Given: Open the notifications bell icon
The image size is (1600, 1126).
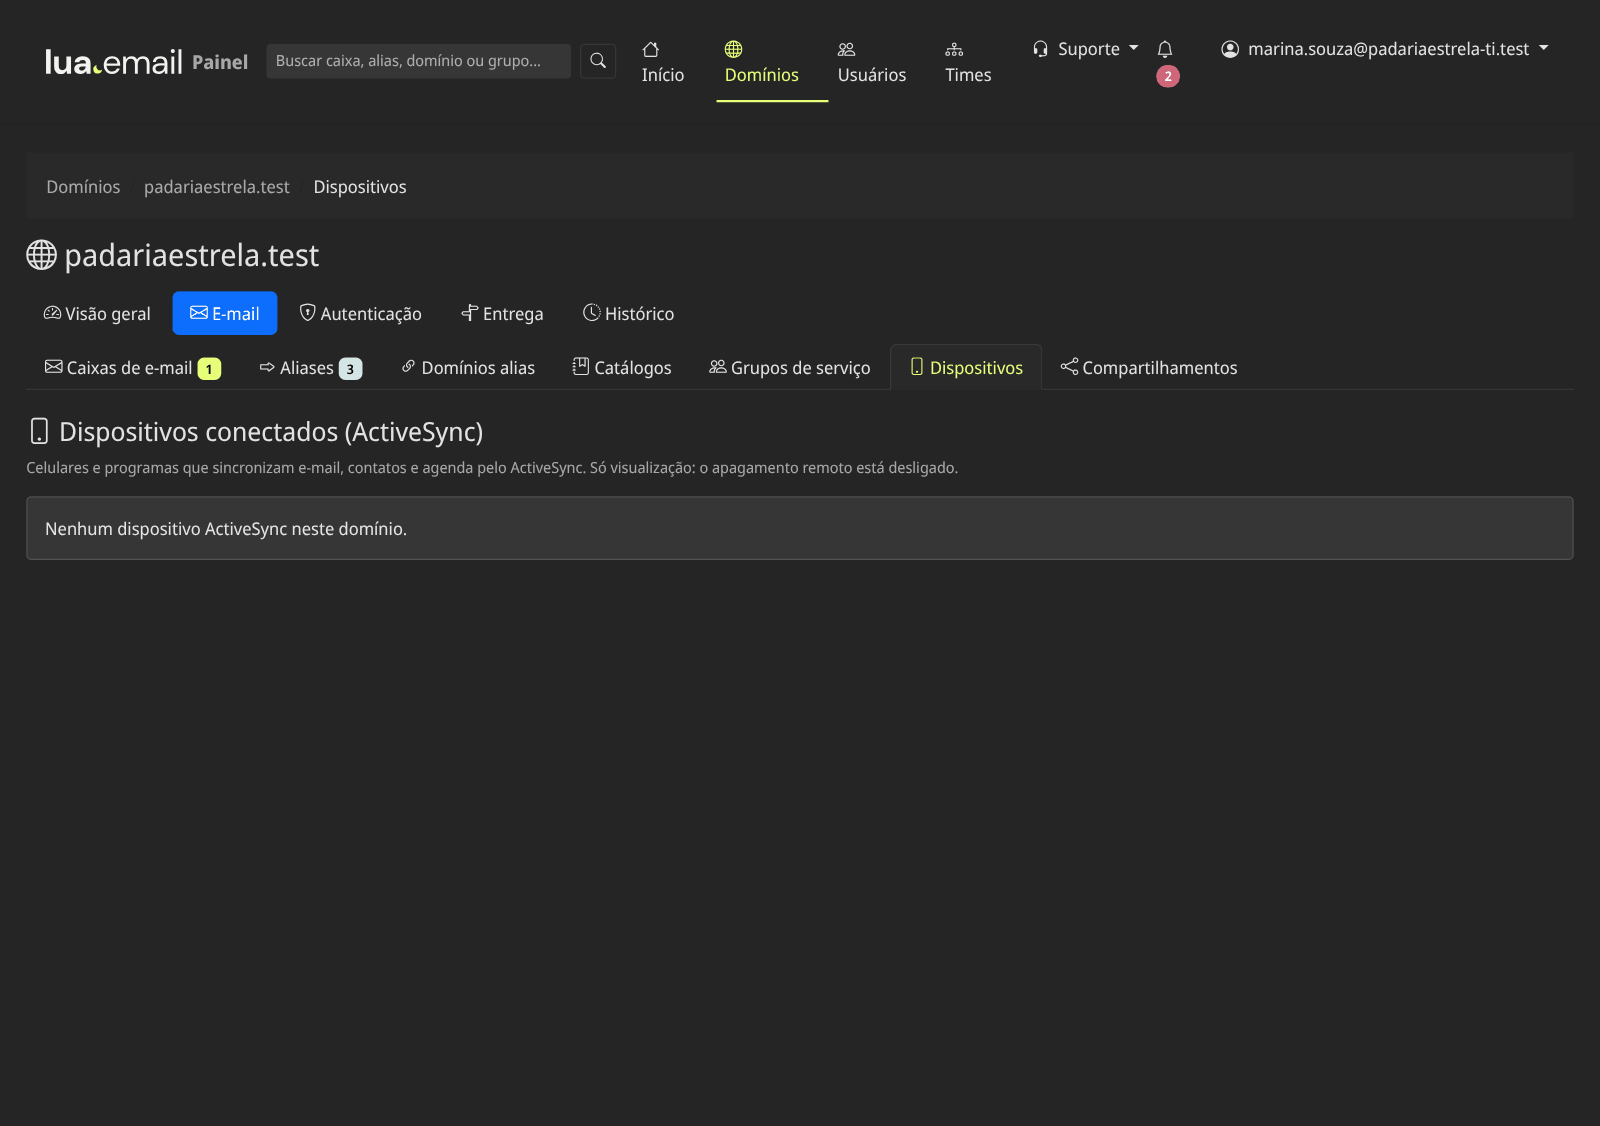Looking at the screenshot, I should coord(1165,49).
